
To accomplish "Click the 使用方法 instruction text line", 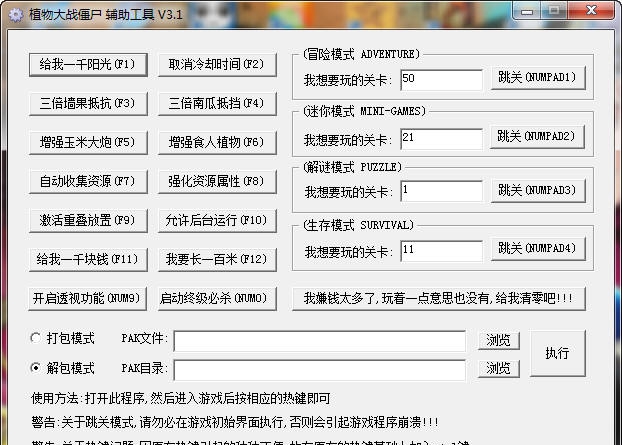I will (x=180, y=398).
